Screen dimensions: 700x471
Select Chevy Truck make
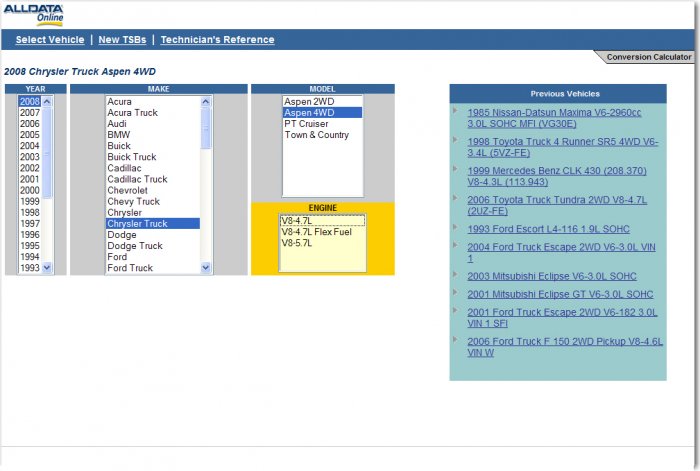coord(153,201)
